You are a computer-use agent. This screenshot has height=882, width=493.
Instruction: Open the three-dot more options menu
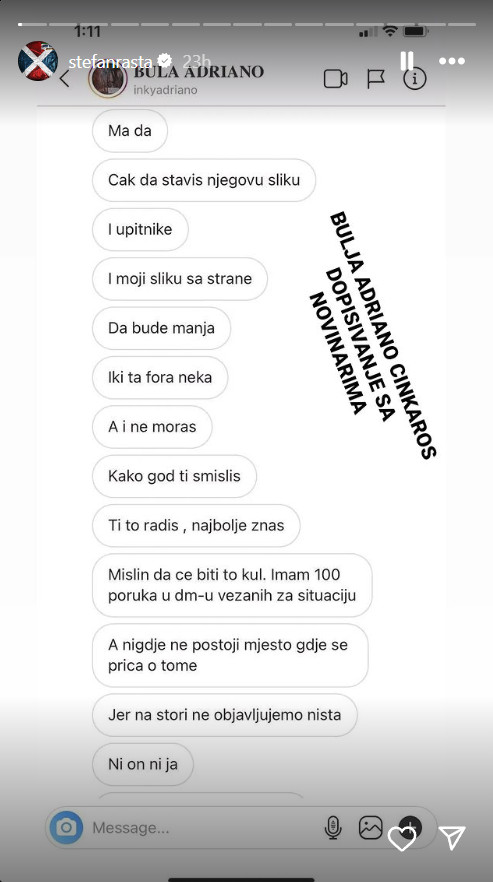coord(452,61)
